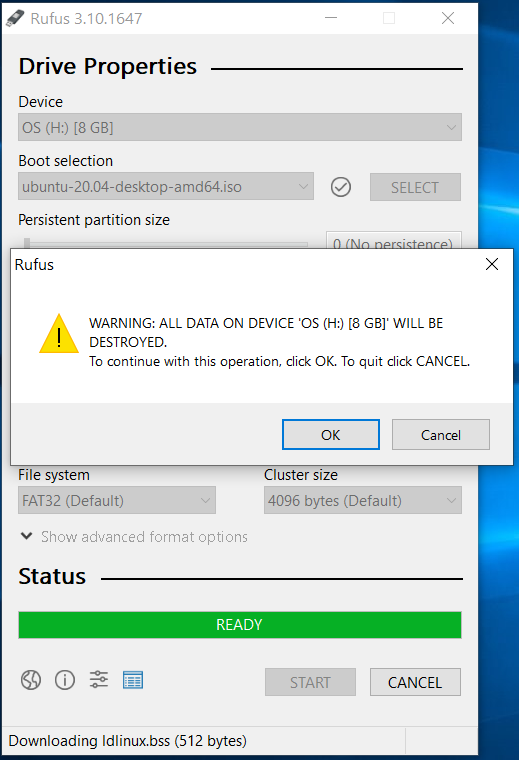Click the globe language icon
This screenshot has height=760, width=519.
(31, 680)
